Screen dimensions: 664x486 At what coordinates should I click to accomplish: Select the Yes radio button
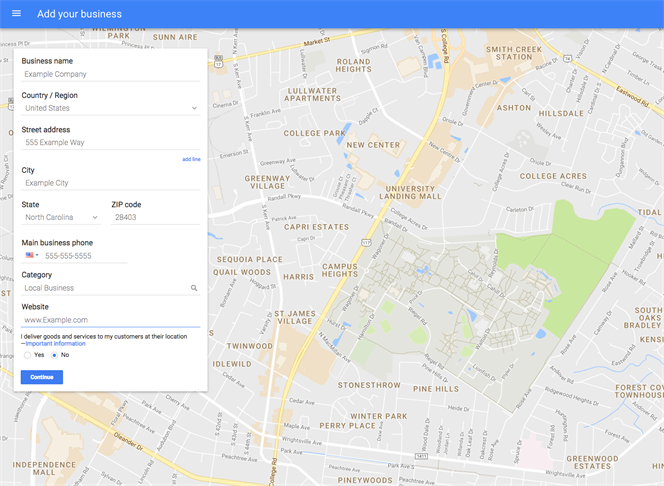28,355
